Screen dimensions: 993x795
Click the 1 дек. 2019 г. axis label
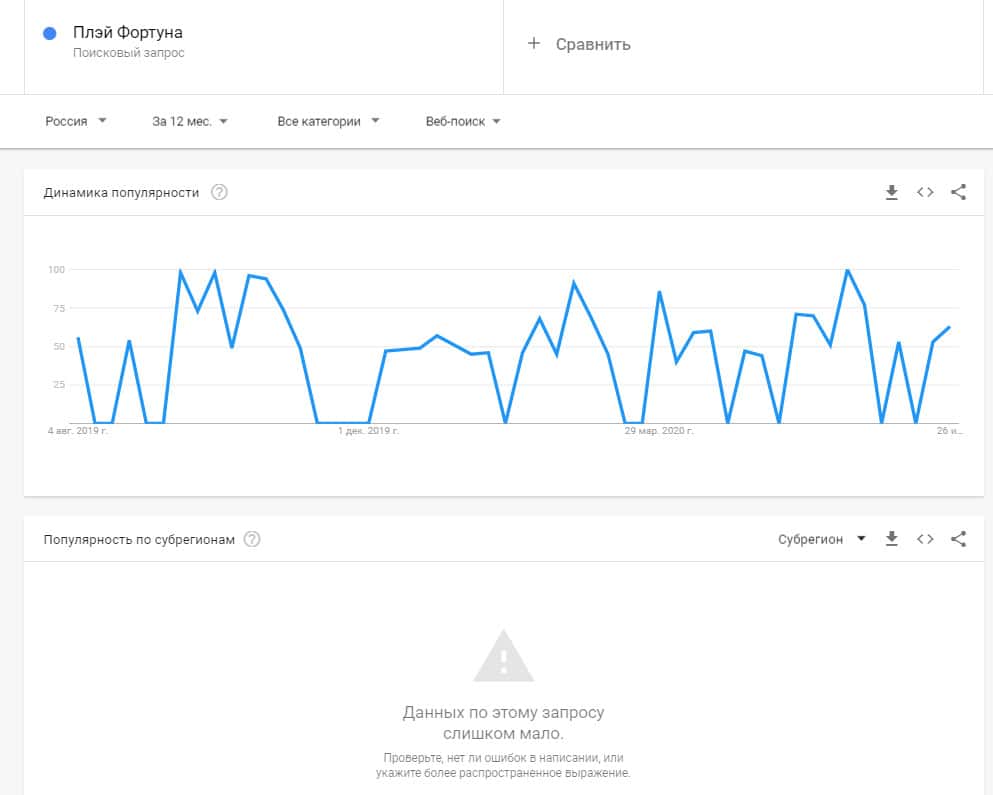[x=368, y=431]
